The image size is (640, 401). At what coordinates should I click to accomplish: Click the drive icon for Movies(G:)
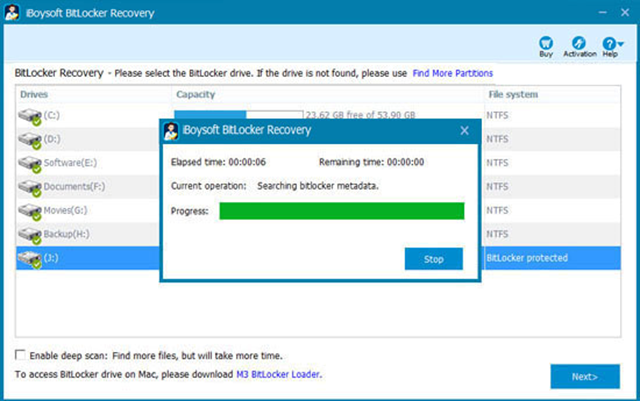coord(30,212)
